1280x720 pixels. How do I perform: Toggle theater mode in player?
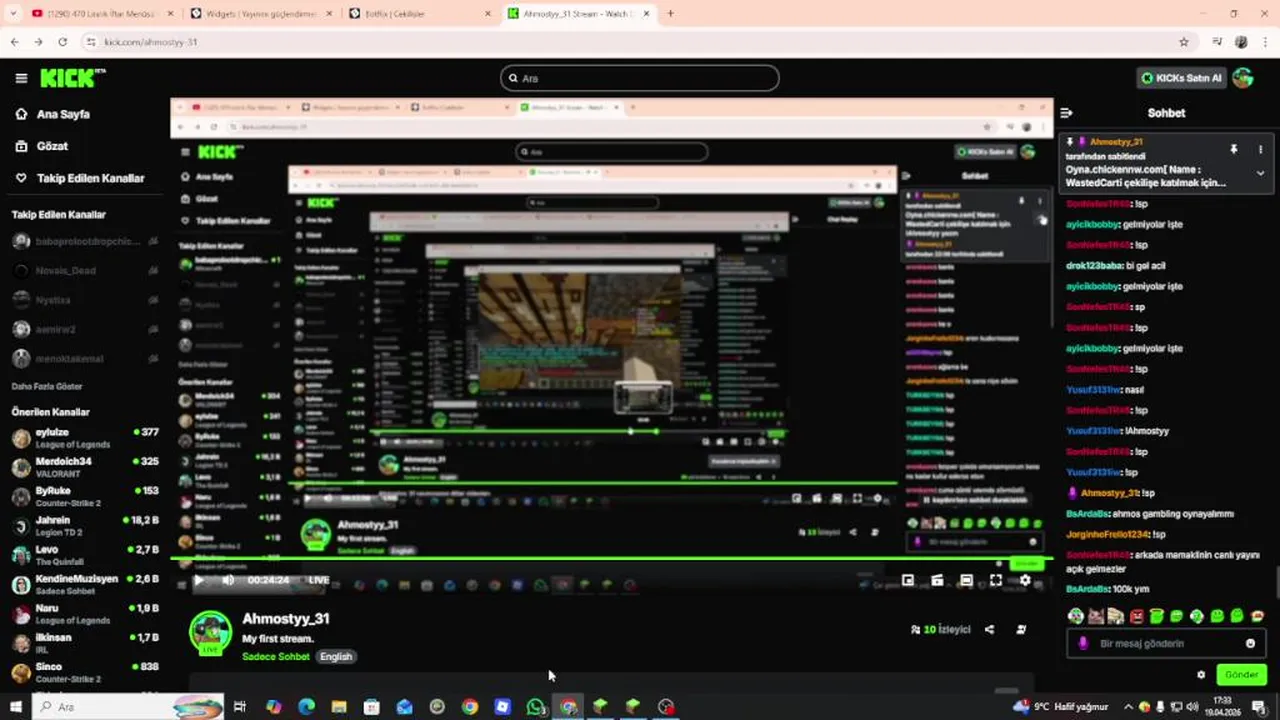click(966, 580)
